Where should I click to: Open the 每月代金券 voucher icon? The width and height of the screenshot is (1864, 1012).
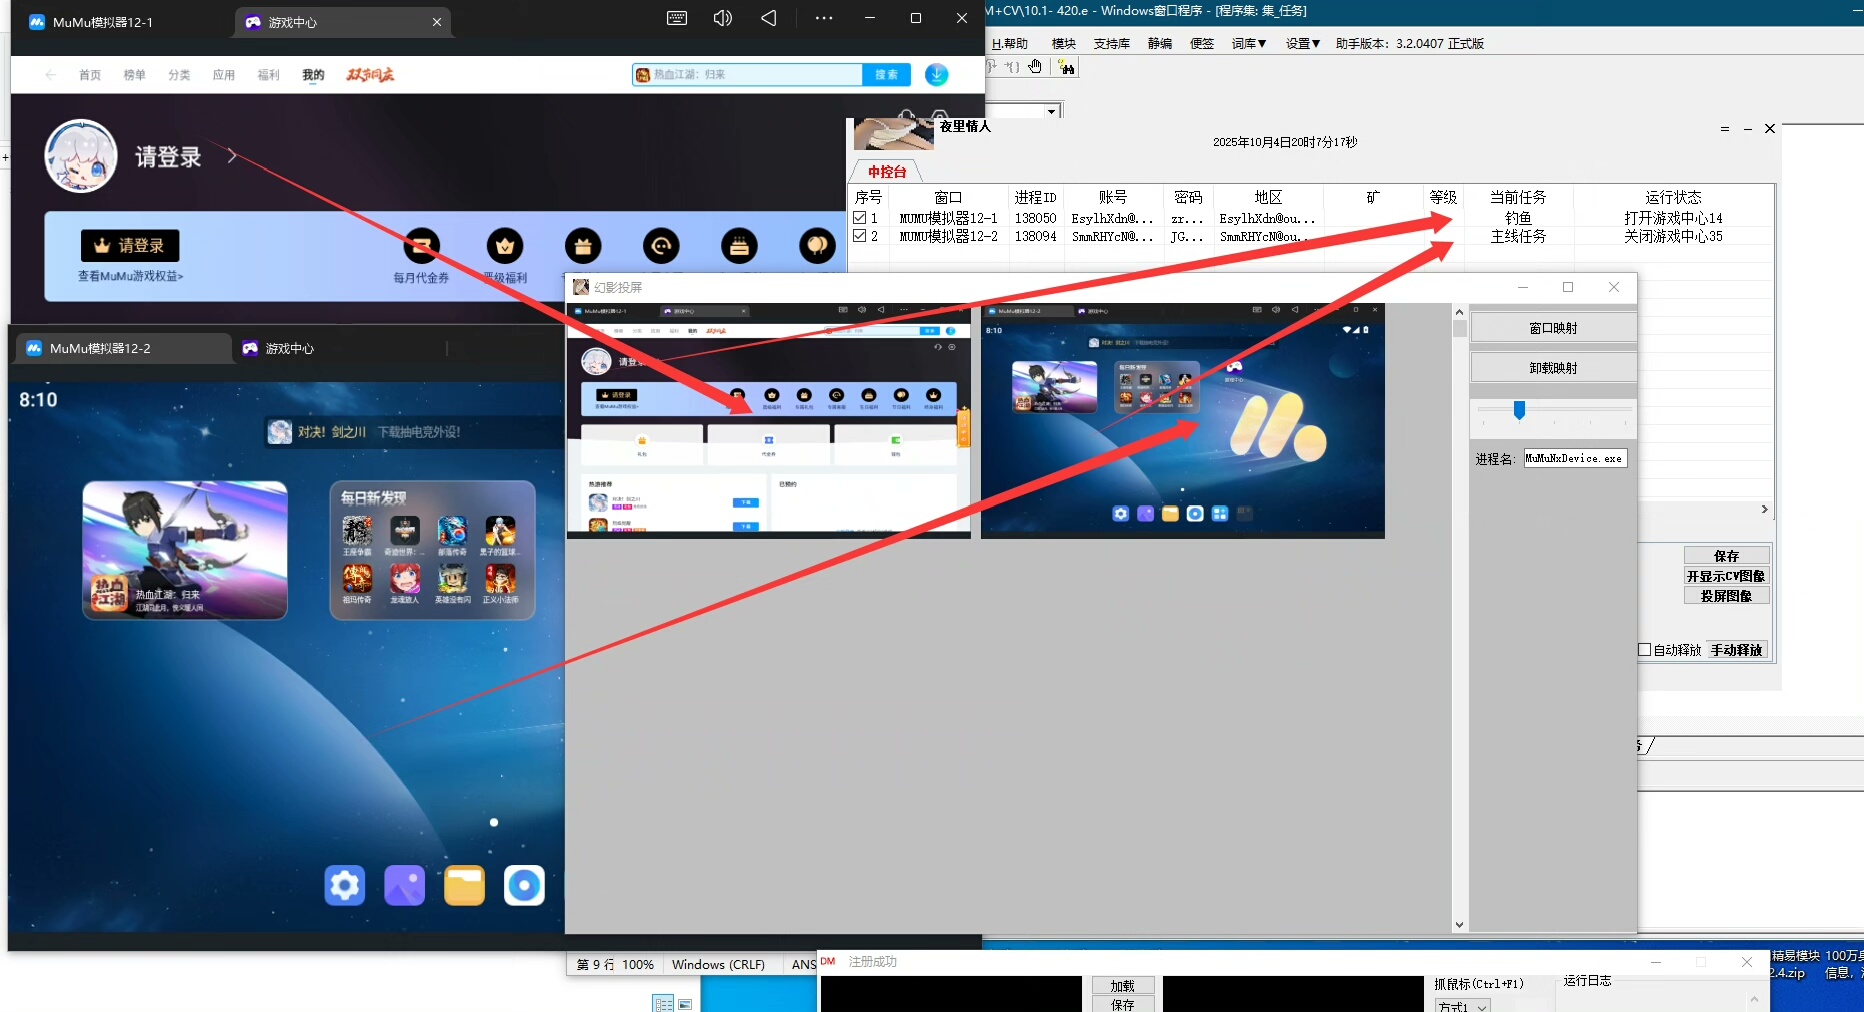[422, 246]
